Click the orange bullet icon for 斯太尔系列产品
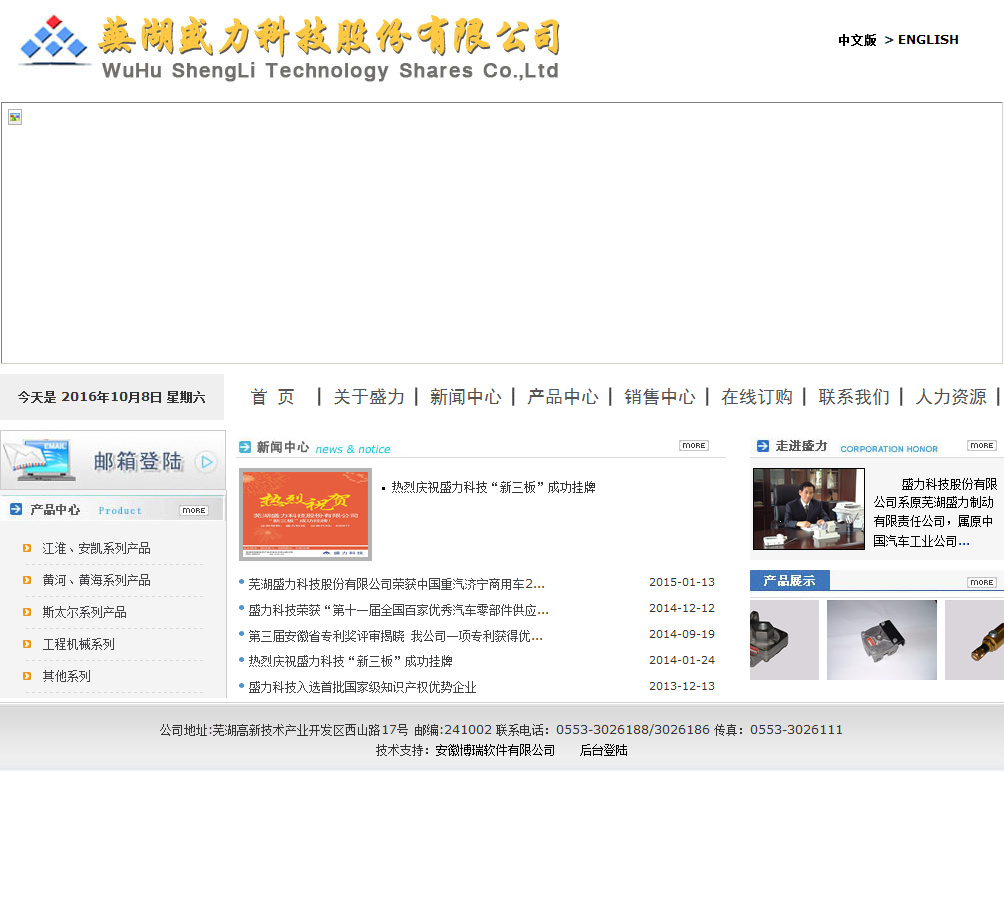Screen dimensions: 1004x913 point(27,612)
